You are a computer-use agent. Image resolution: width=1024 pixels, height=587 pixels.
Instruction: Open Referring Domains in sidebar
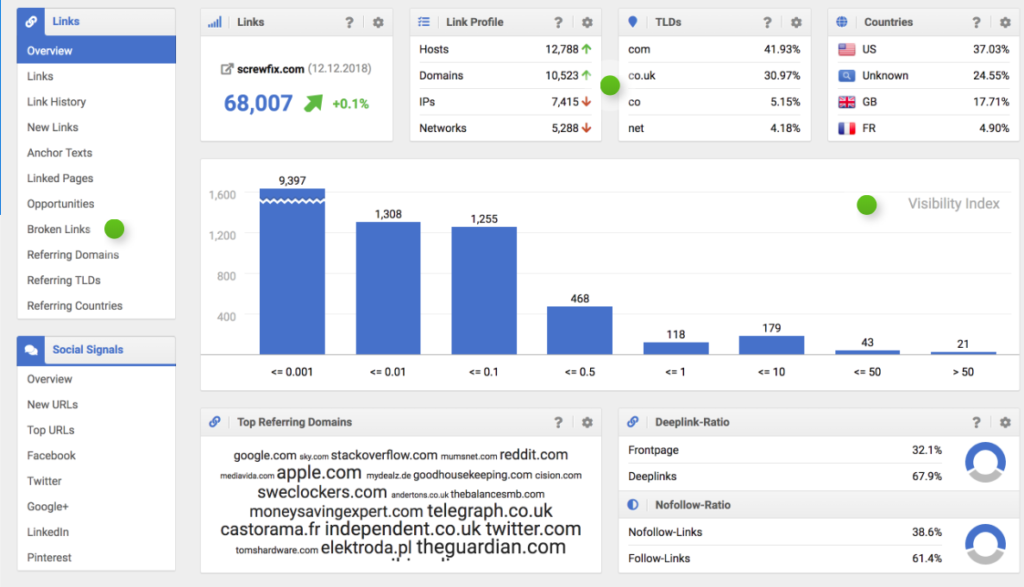[x=73, y=255]
